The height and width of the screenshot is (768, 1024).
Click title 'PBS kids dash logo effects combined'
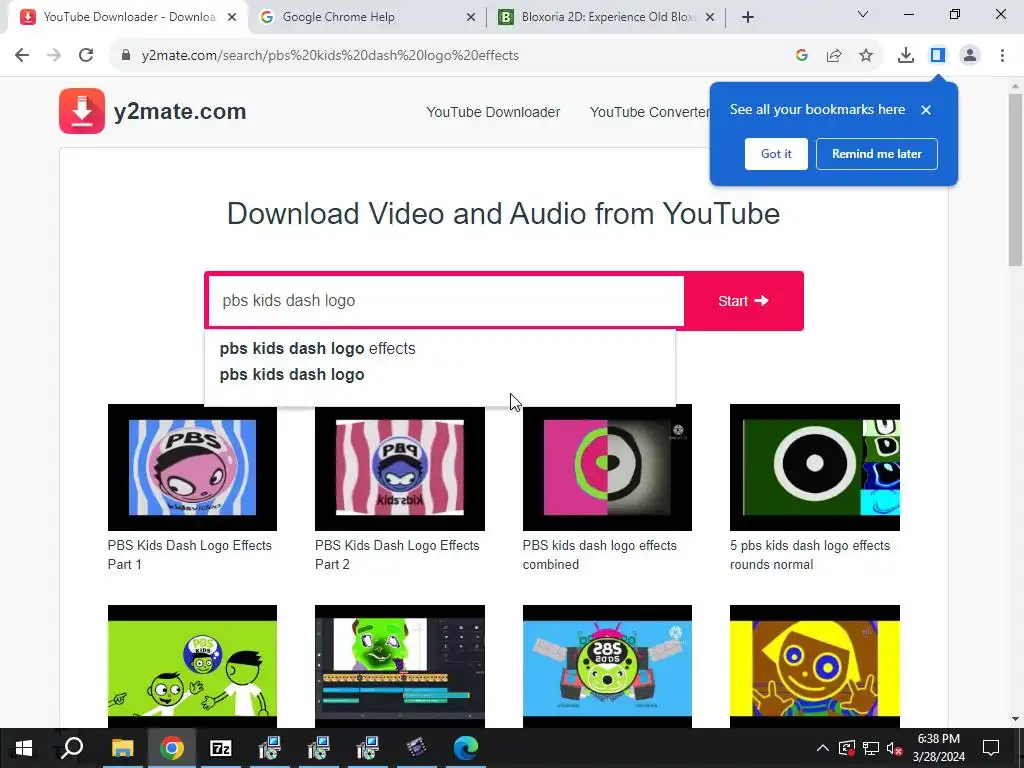(600, 555)
